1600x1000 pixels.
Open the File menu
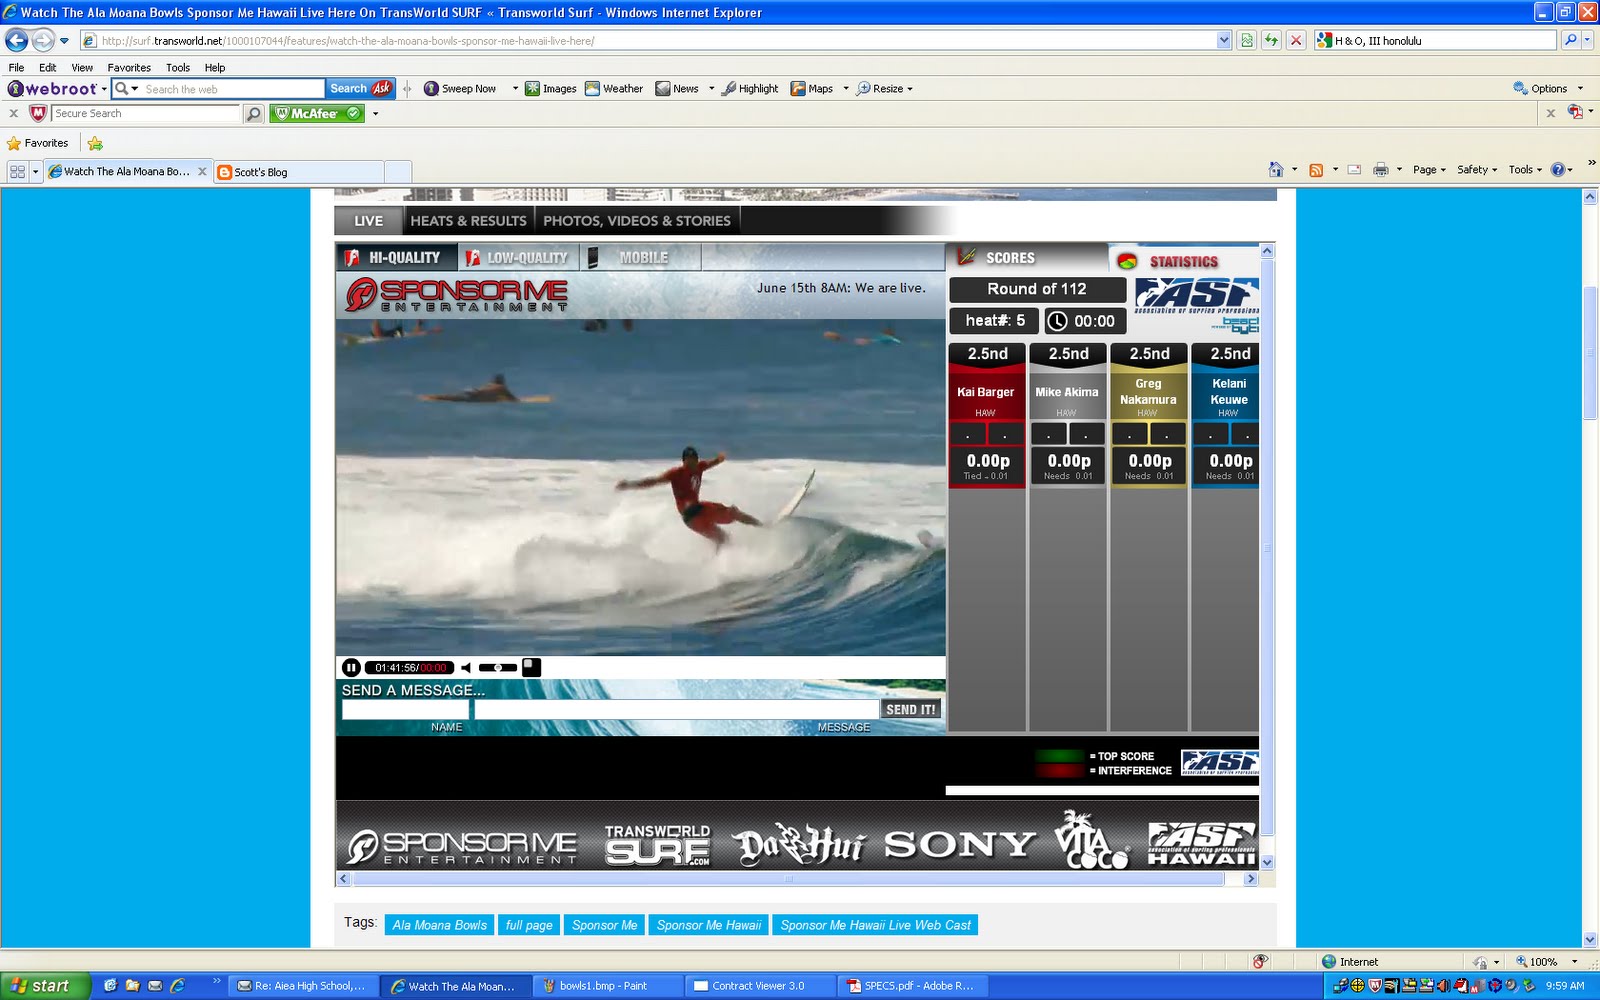pos(16,67)
